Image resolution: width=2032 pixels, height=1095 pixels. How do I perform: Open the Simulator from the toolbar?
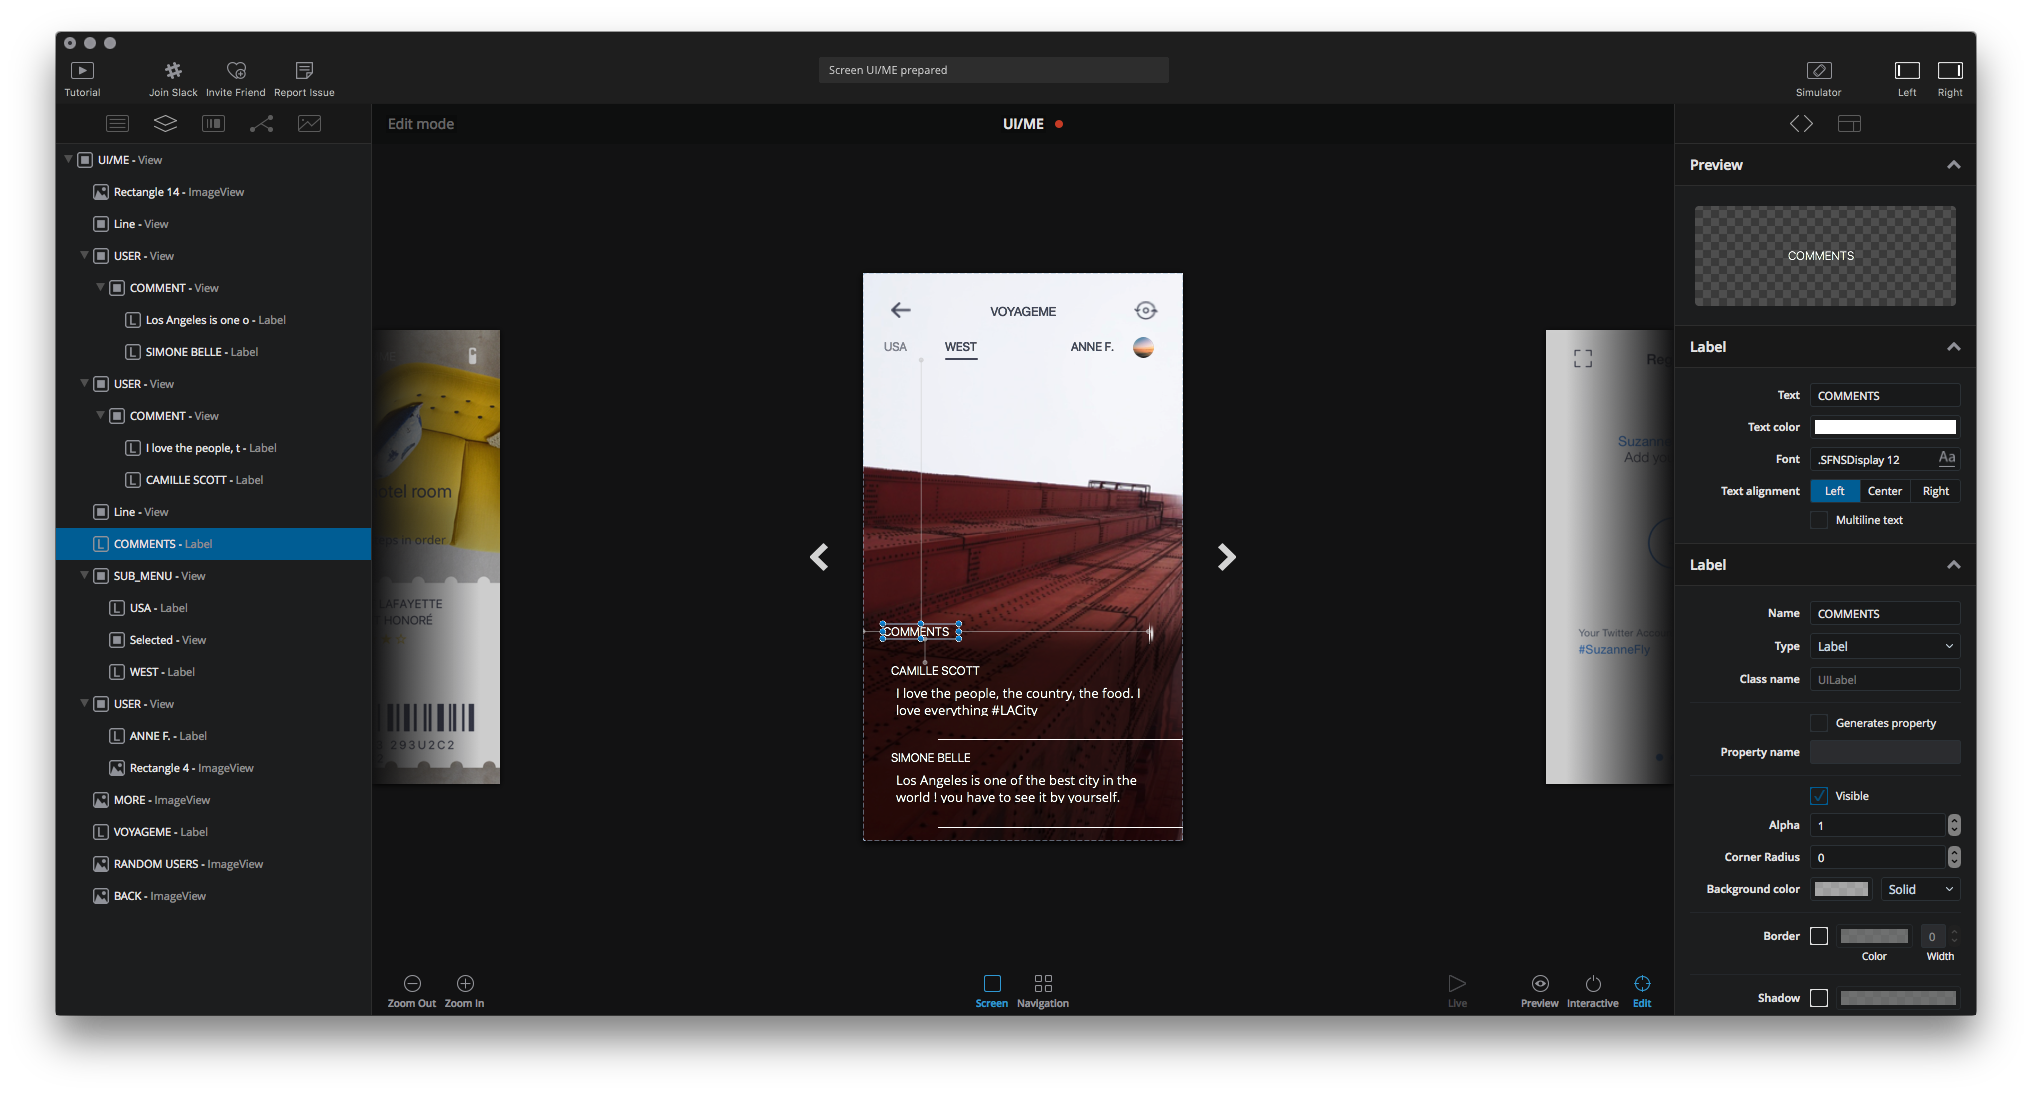(1818, 71)
